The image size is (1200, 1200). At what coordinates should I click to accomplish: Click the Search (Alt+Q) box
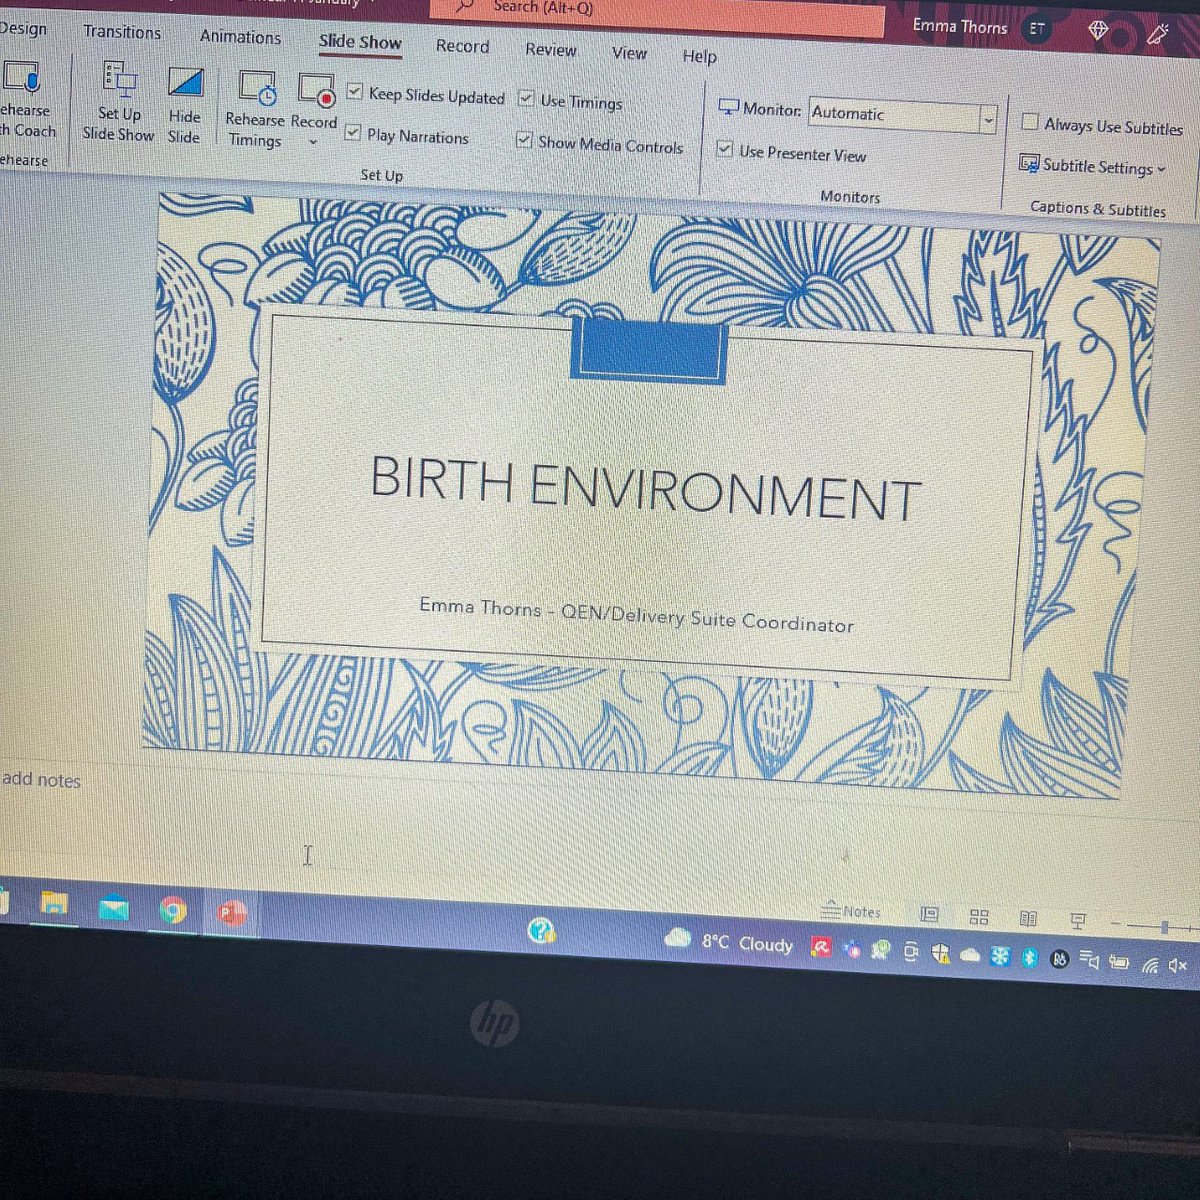tap(658, 17)
